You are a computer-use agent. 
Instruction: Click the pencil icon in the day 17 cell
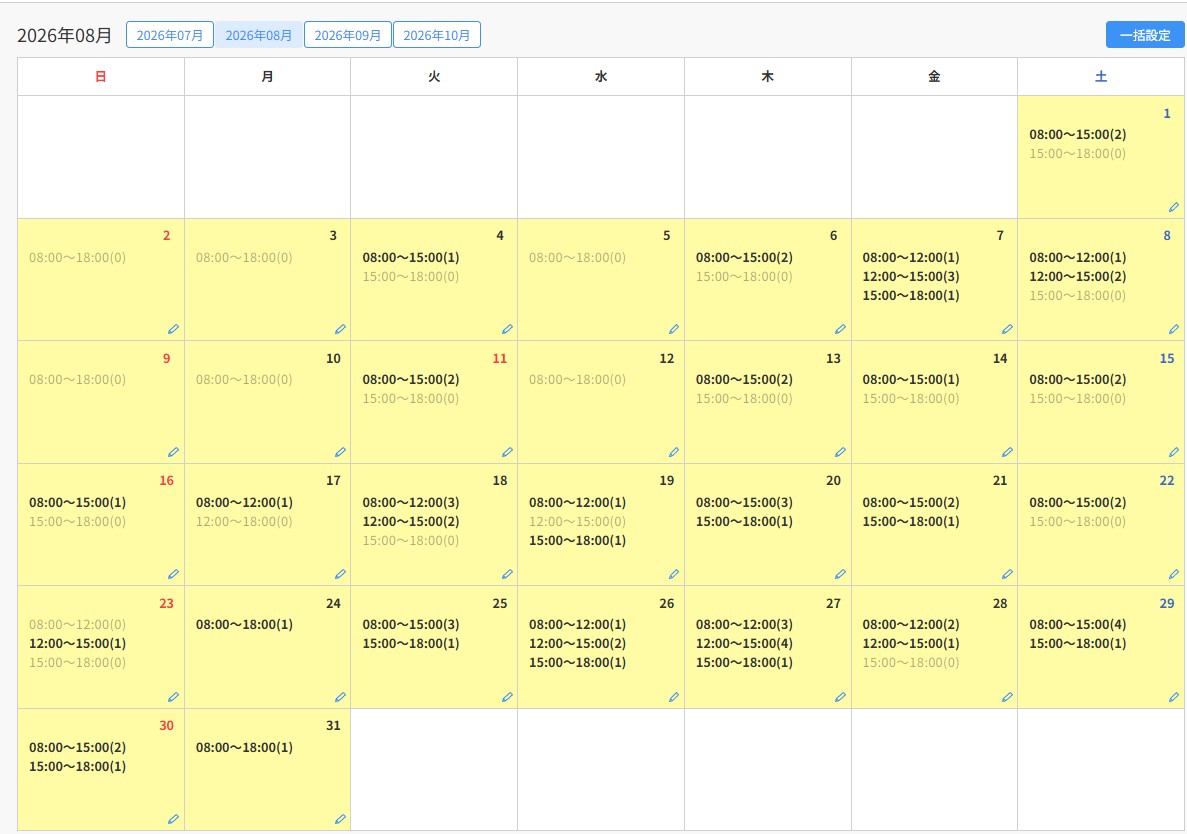(x=340, y=574)
